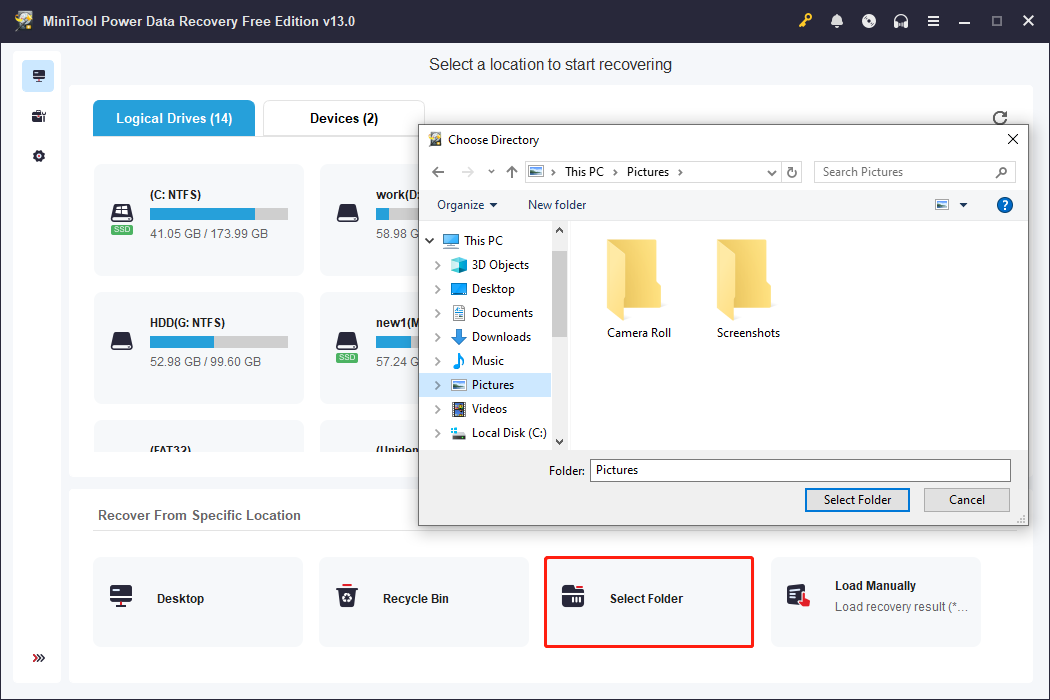Go forward in Choose Directory dialog
The height and width of the screenshot is (700, 1050).
[x=467, y=172]
